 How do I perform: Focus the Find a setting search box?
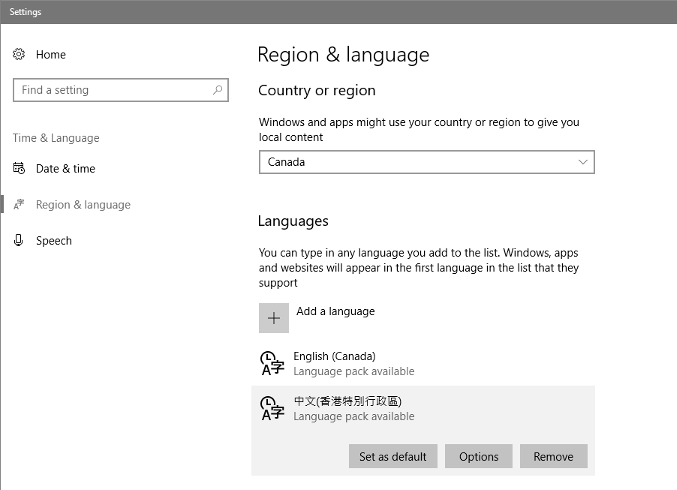click(110, 90)
